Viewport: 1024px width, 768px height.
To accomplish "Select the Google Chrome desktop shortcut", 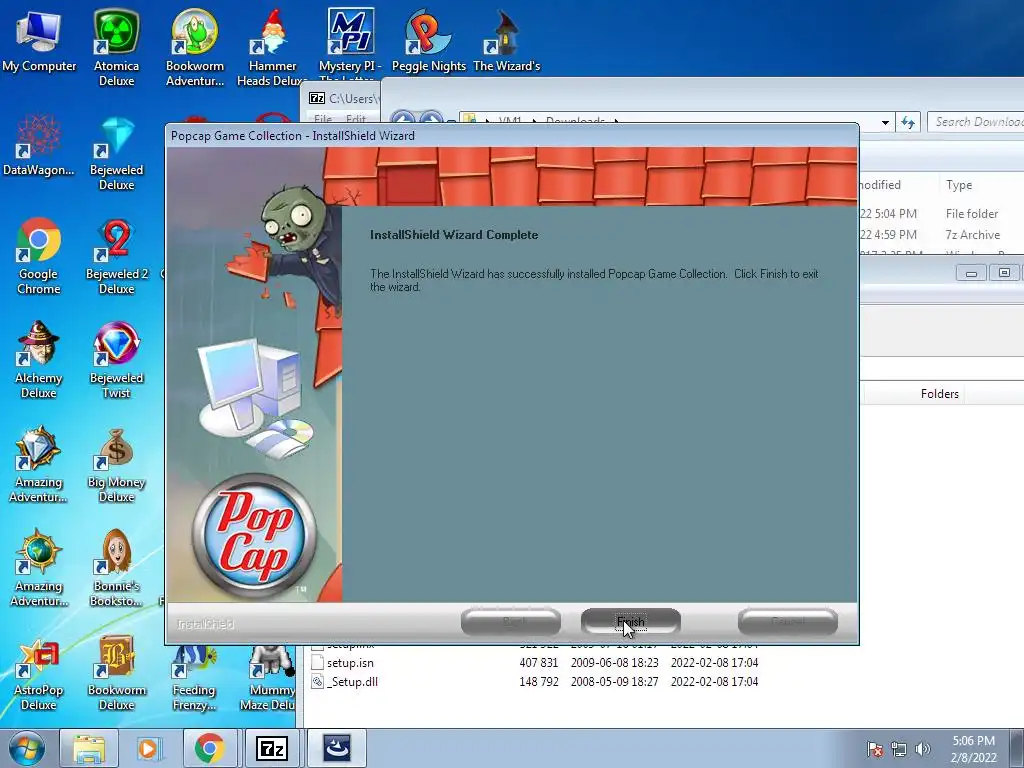I will point(39,256).
